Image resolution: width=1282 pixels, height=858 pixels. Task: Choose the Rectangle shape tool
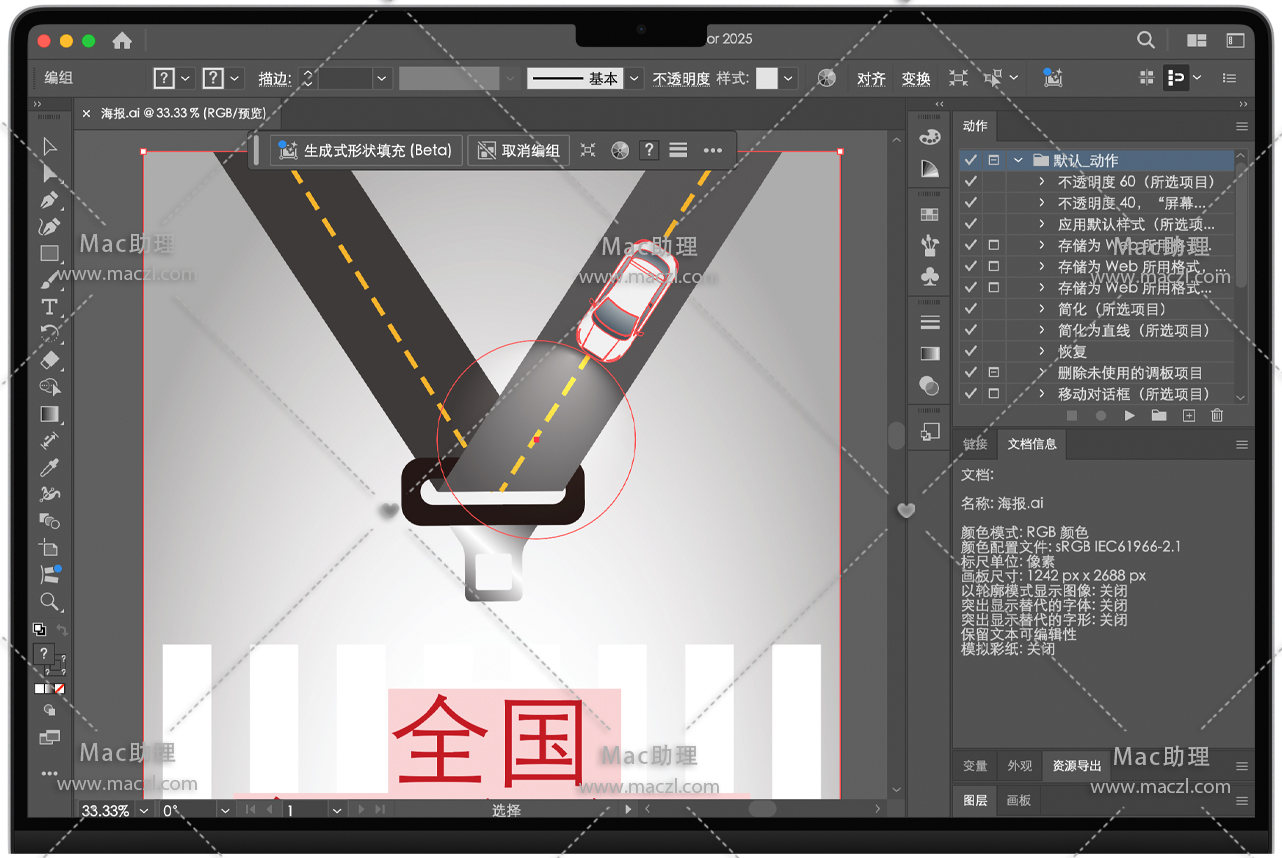click(x=49, y=254)
